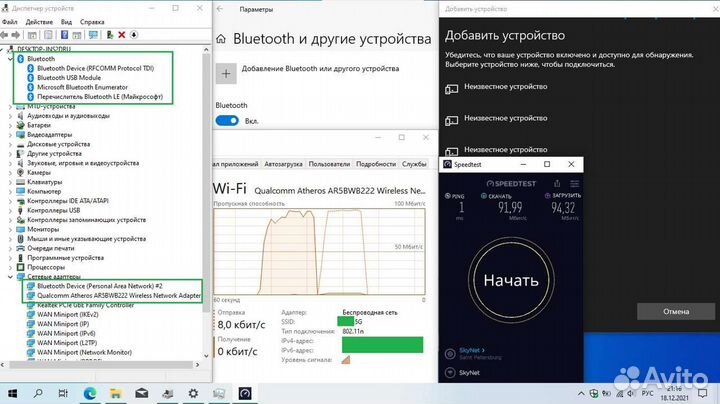Screen dimensions: 720x404
Task: Select Bluetooth Device (Personal Area Network) #2
Action: pyautogui.click(x=100, y=286)
